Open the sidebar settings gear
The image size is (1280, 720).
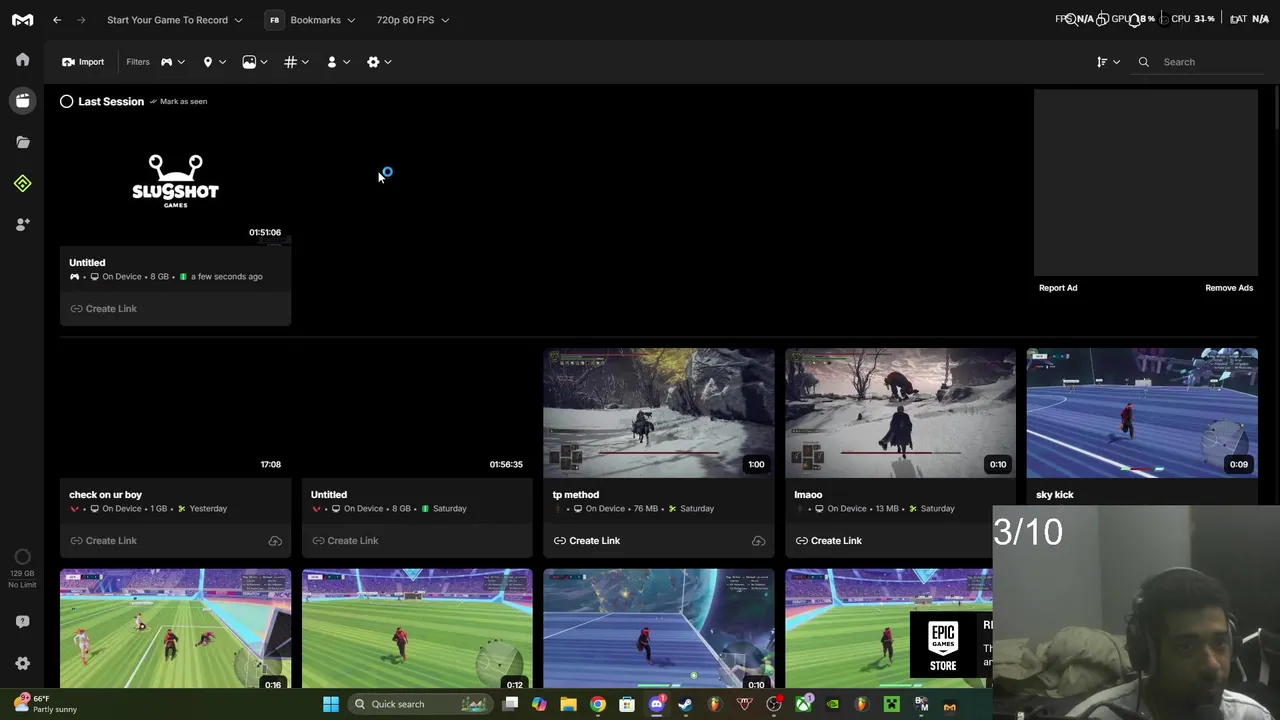point(22,663)
